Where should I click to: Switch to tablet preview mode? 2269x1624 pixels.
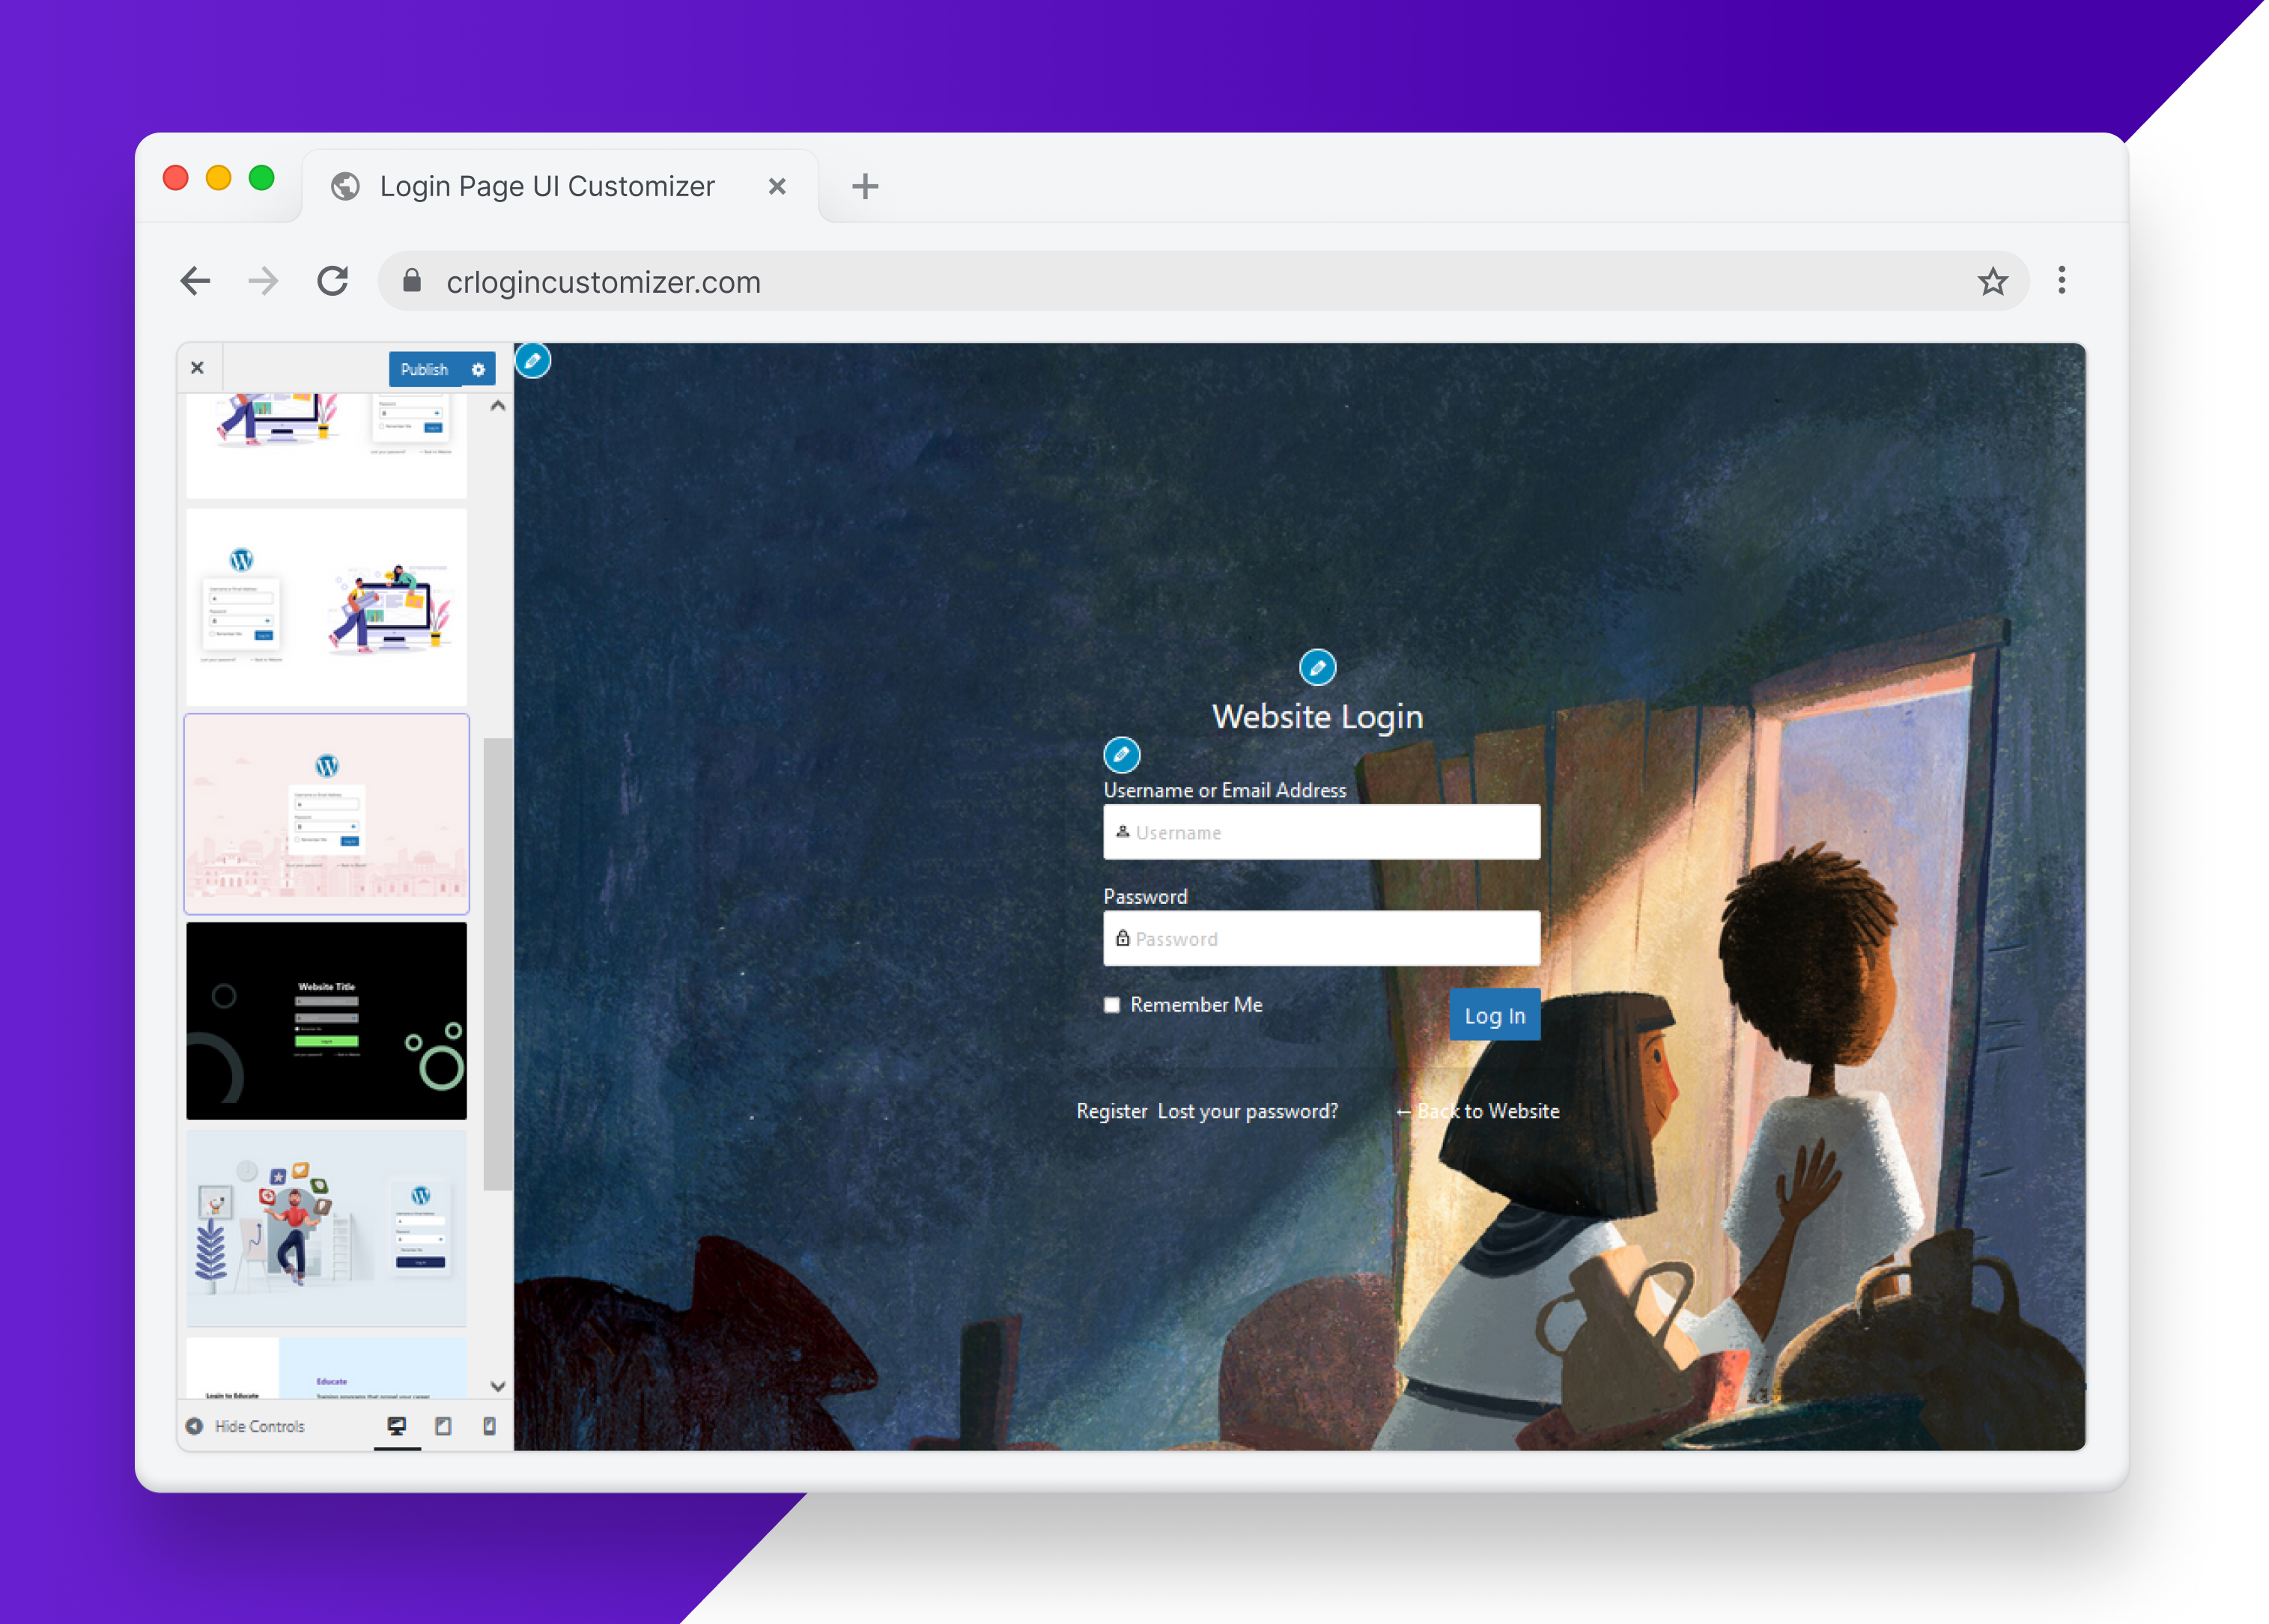point(444,1426)
